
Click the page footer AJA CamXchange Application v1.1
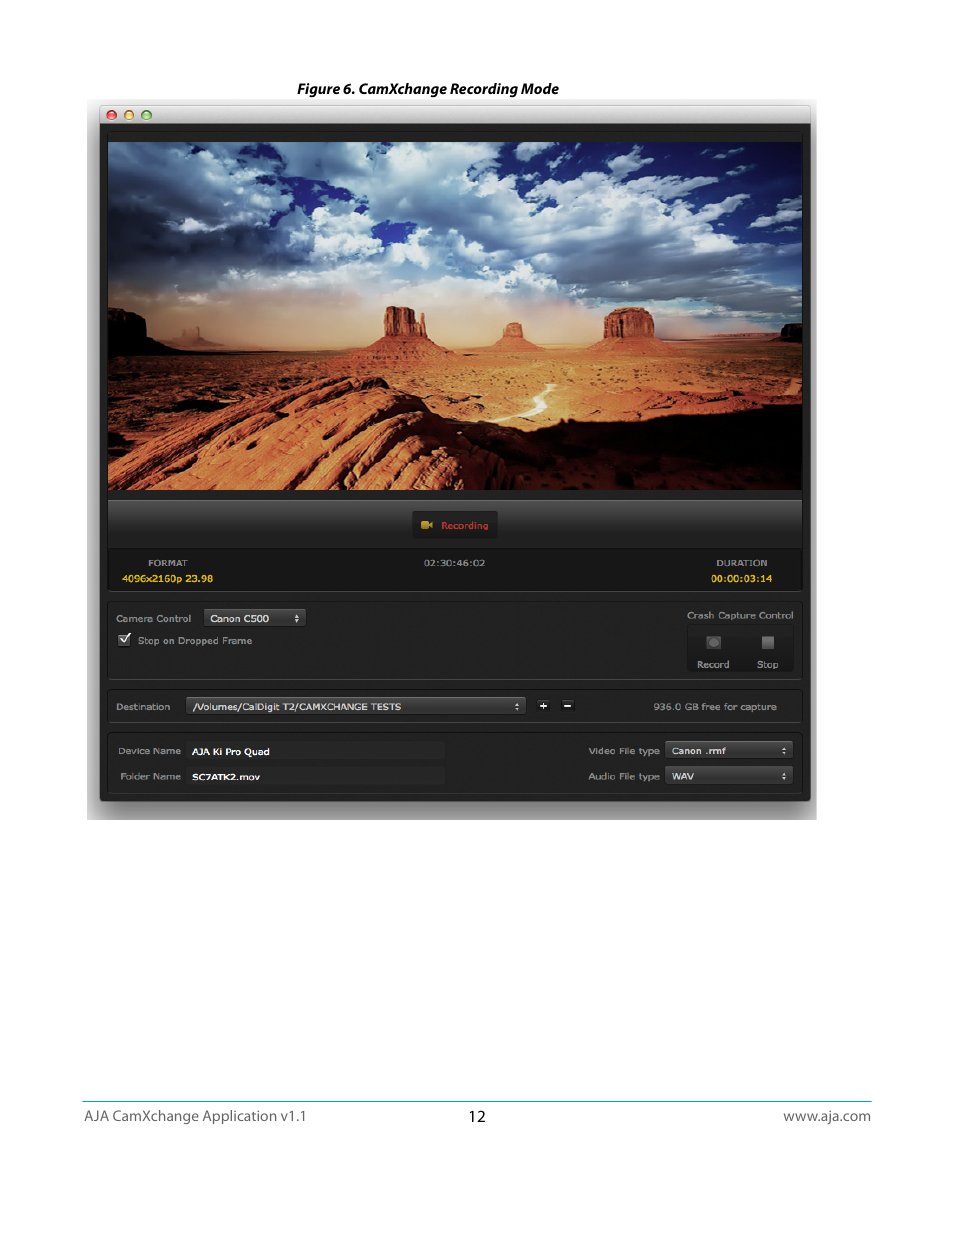point(195,1116)
